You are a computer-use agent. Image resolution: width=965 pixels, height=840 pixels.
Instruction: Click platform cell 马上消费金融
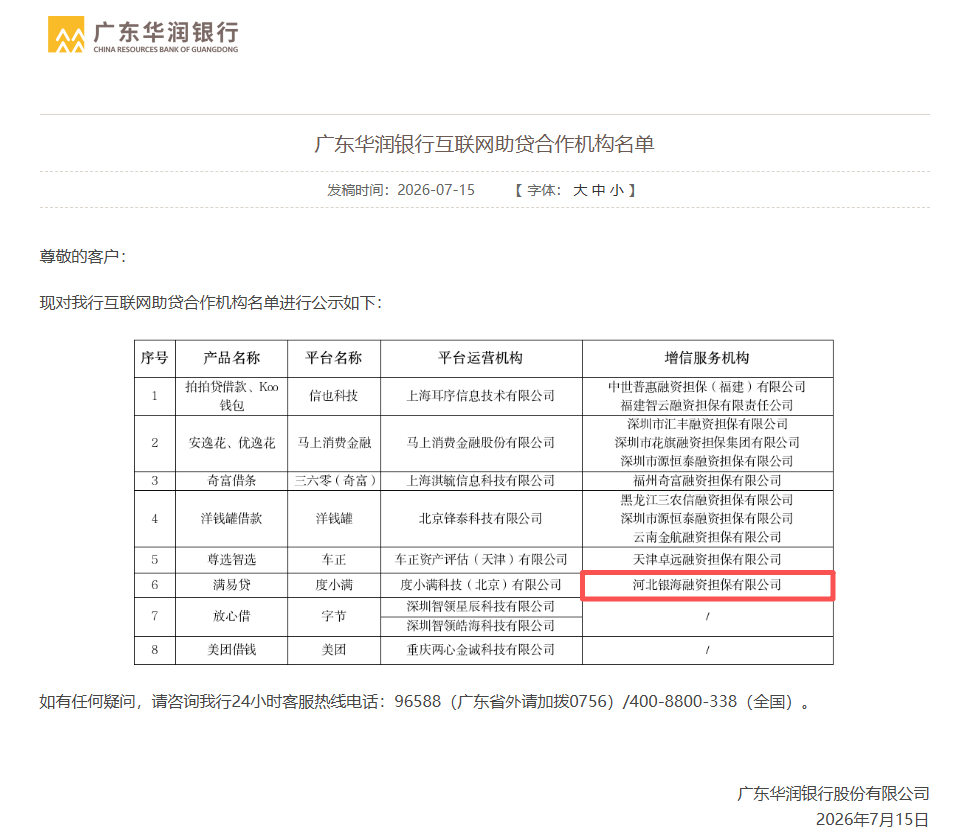pyautogui.click(x=334, y=443)
